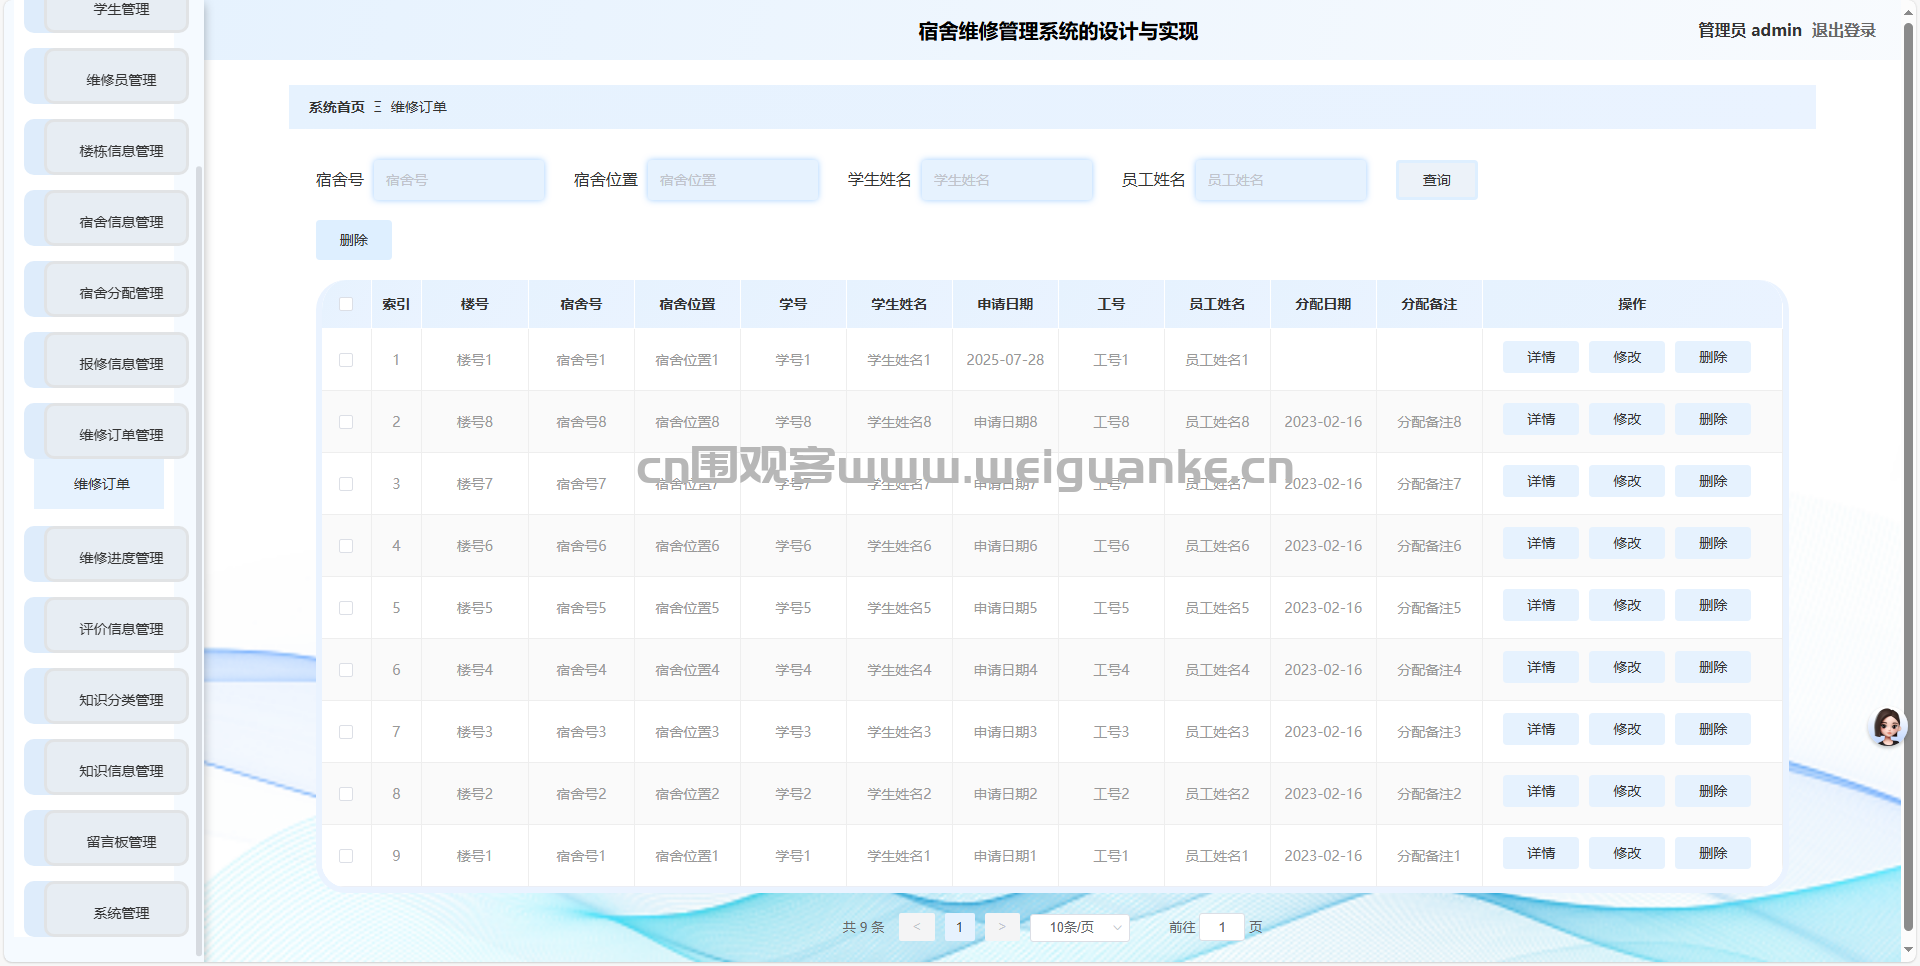The height and width of the screenshot is (966, 1920).
Task: View 详情 for the 2025-07-28 row
Action: (x=1541, y=357)
